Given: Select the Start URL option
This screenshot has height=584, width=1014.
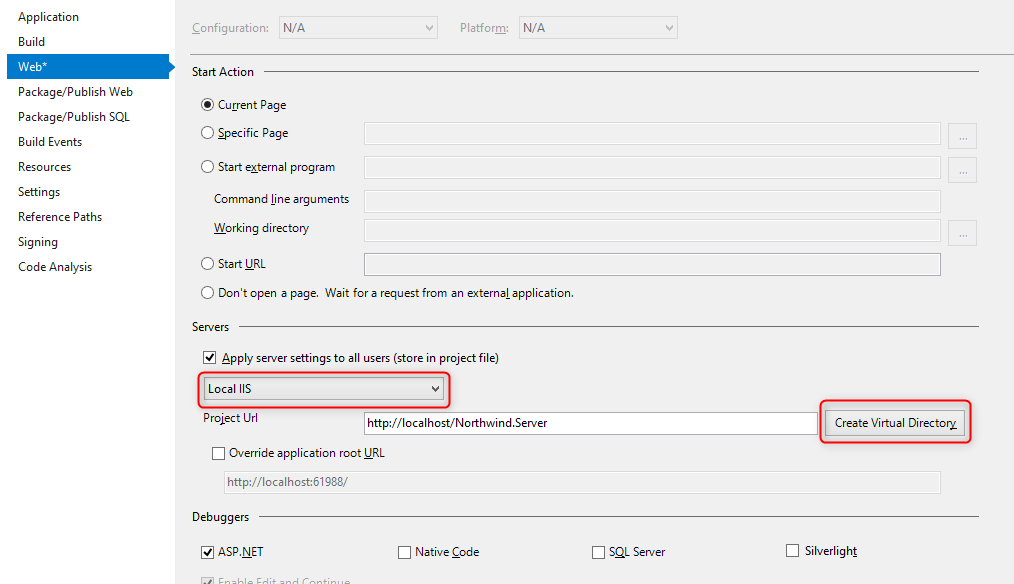Looking at the screenshot, I should [x=206, y=263].
